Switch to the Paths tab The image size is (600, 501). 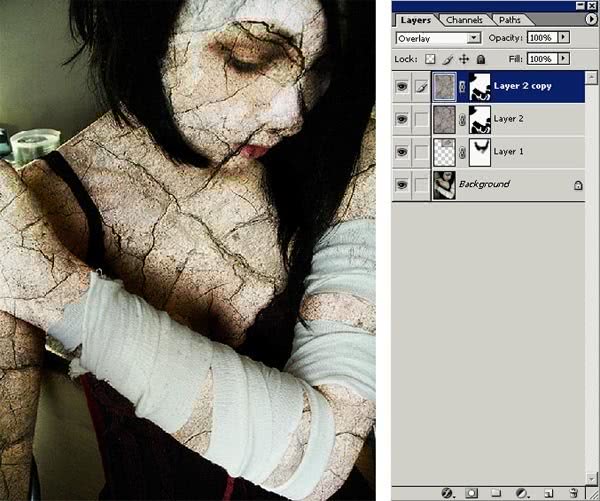[509, 20]
